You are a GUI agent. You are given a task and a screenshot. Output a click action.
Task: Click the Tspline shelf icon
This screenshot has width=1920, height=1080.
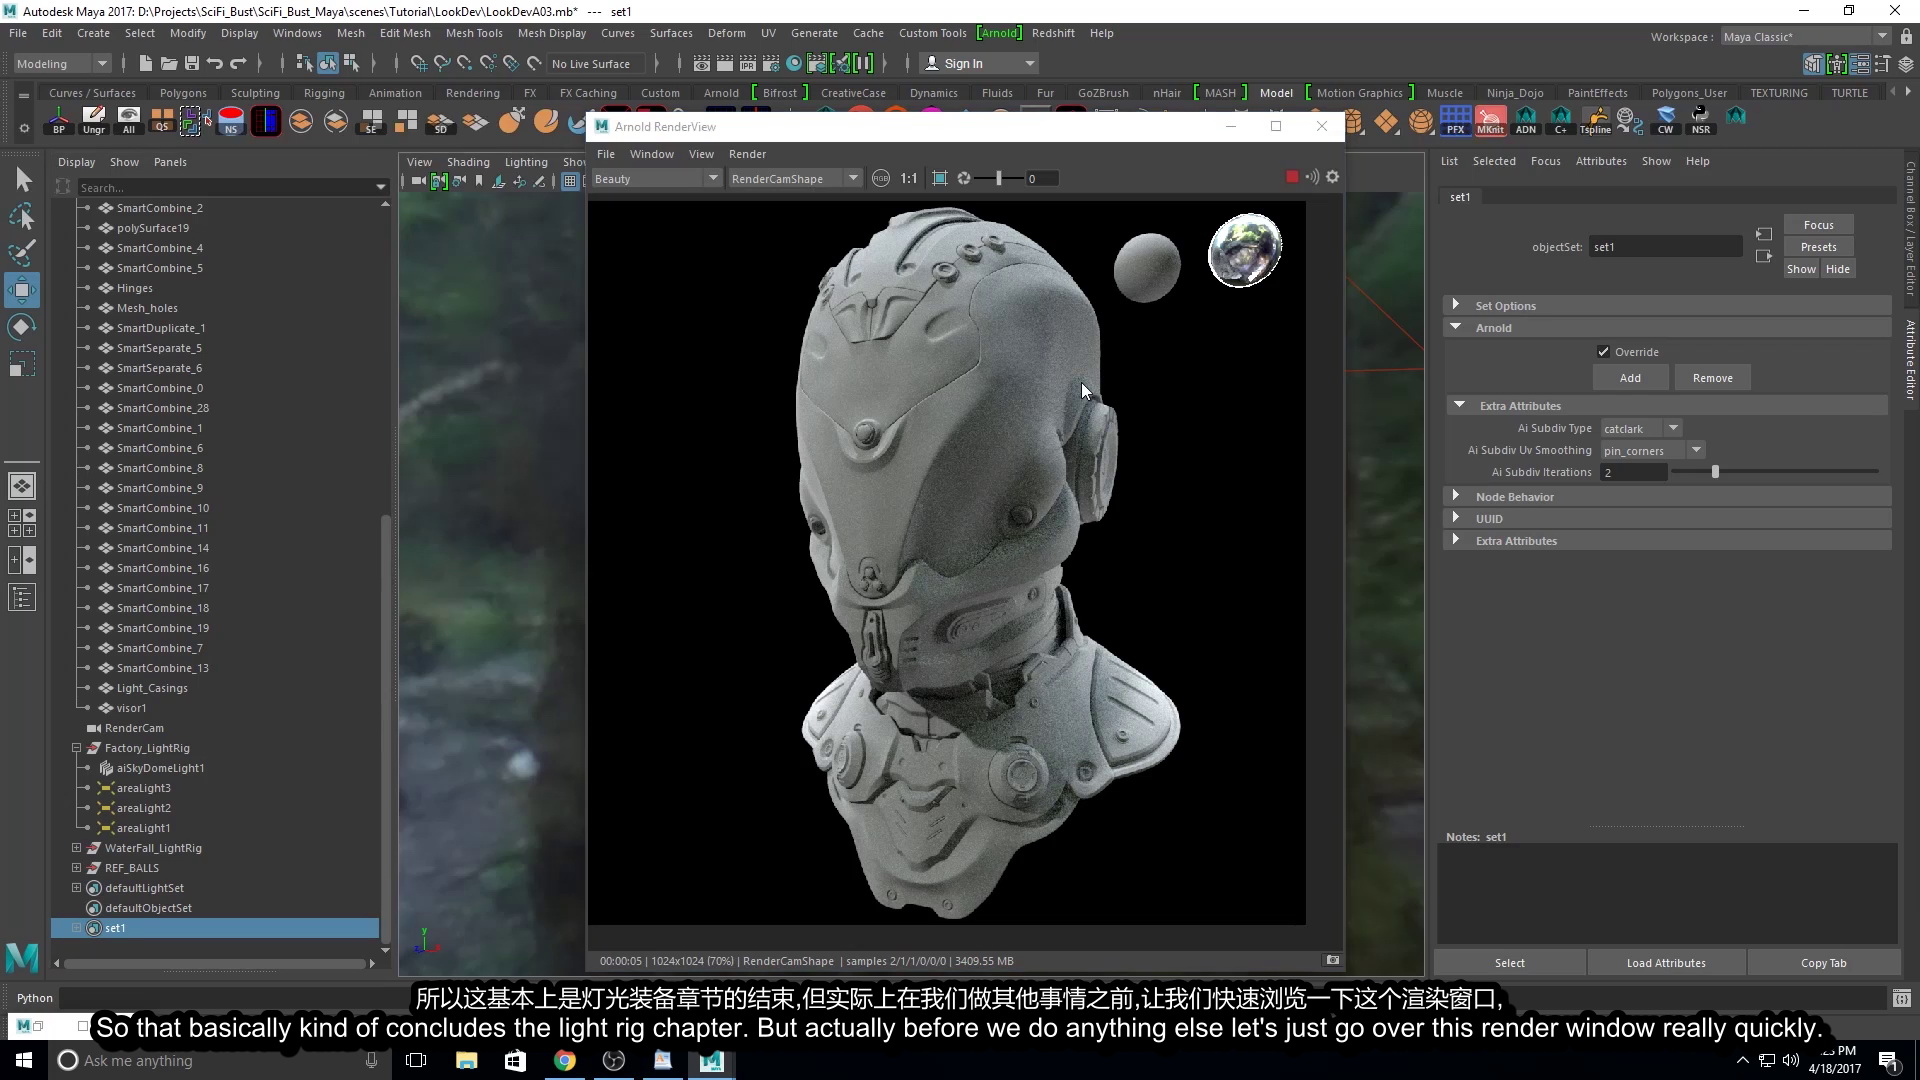coord(1595,121)
